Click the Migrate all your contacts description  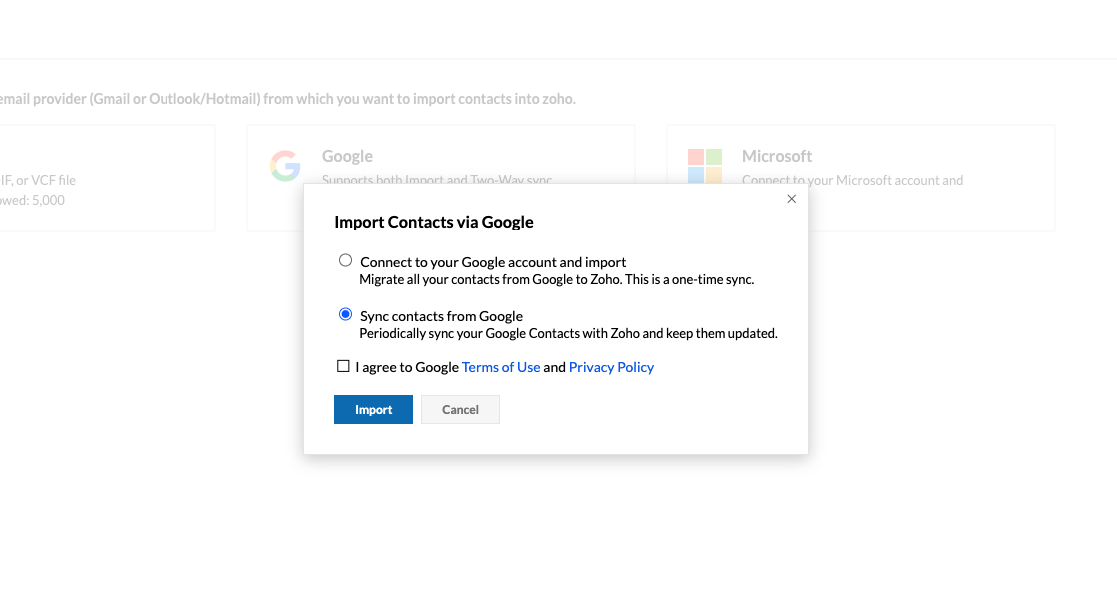pos(556,279)
